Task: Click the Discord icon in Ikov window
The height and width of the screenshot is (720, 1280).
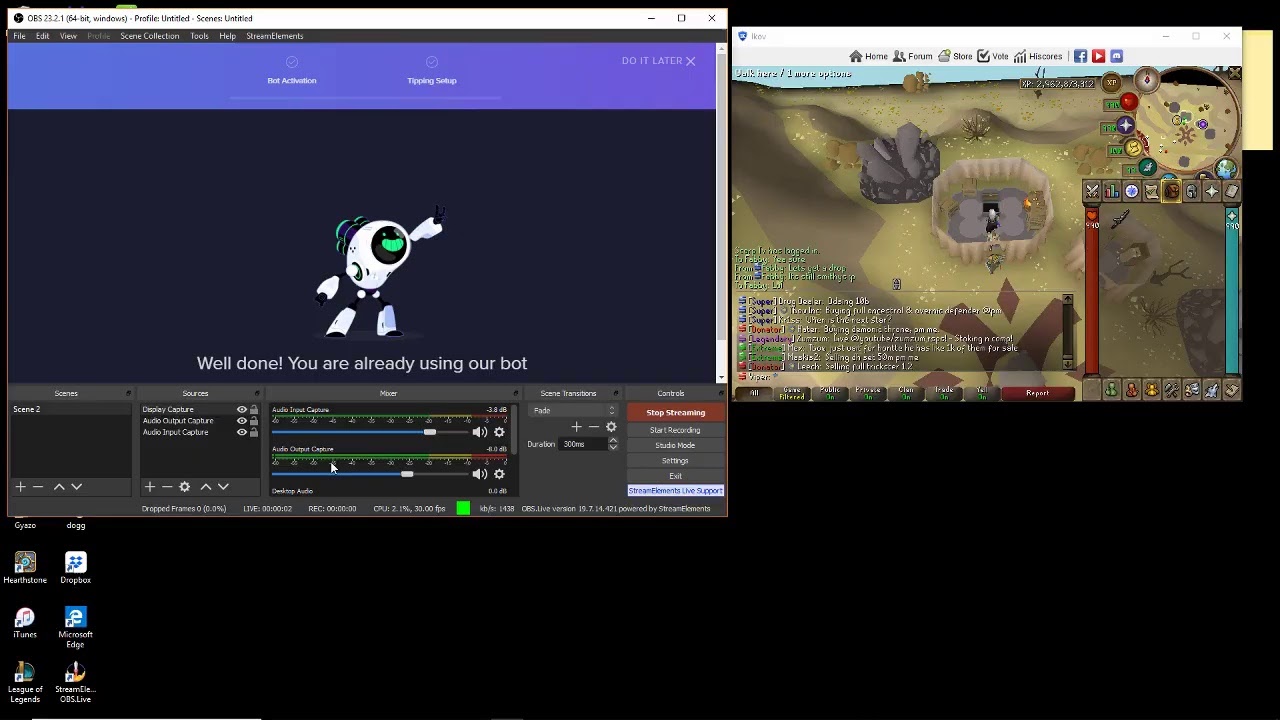Action: [x=1116, y=57]
